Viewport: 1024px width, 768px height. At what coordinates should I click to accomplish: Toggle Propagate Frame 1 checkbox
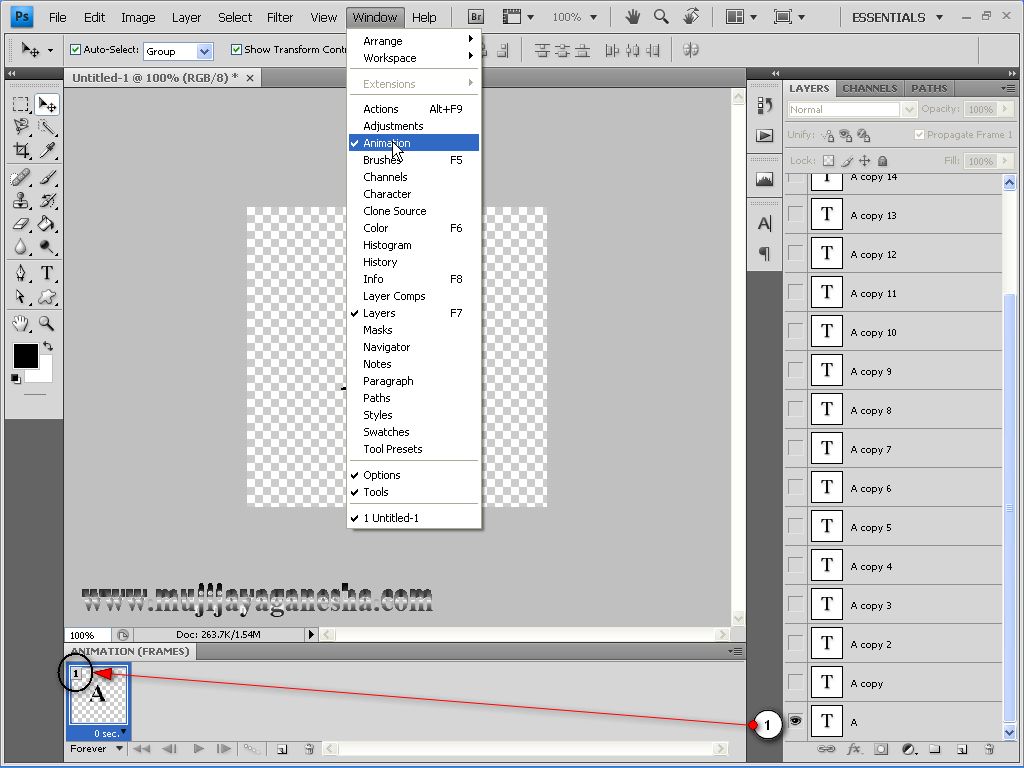point(920,135)
